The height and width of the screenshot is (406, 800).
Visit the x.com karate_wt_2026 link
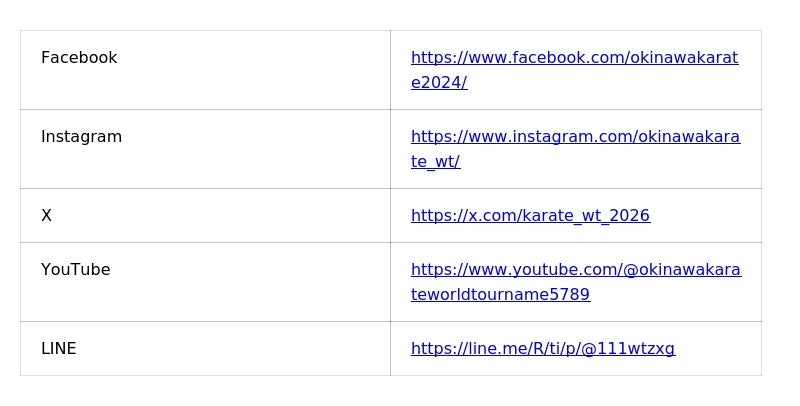tap(530, 216)
